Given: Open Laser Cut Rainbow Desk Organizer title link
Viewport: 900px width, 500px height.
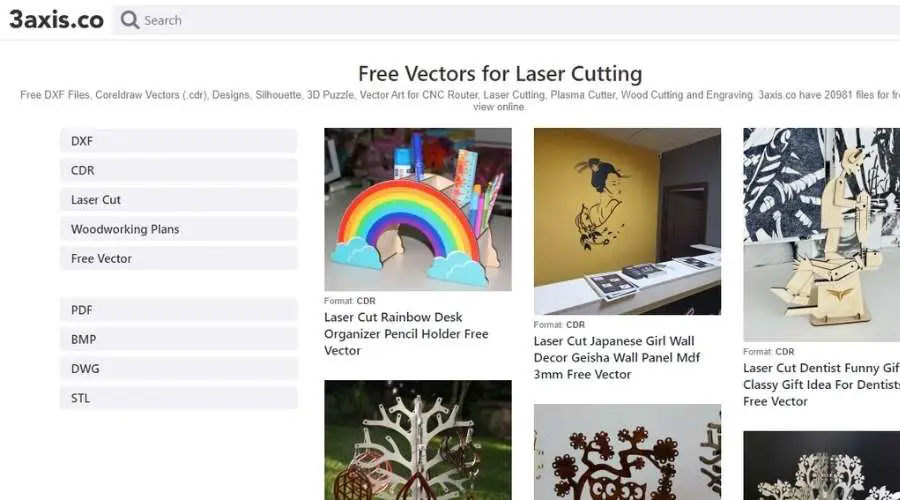Looking at the screenshot, I should pos(406,334).
